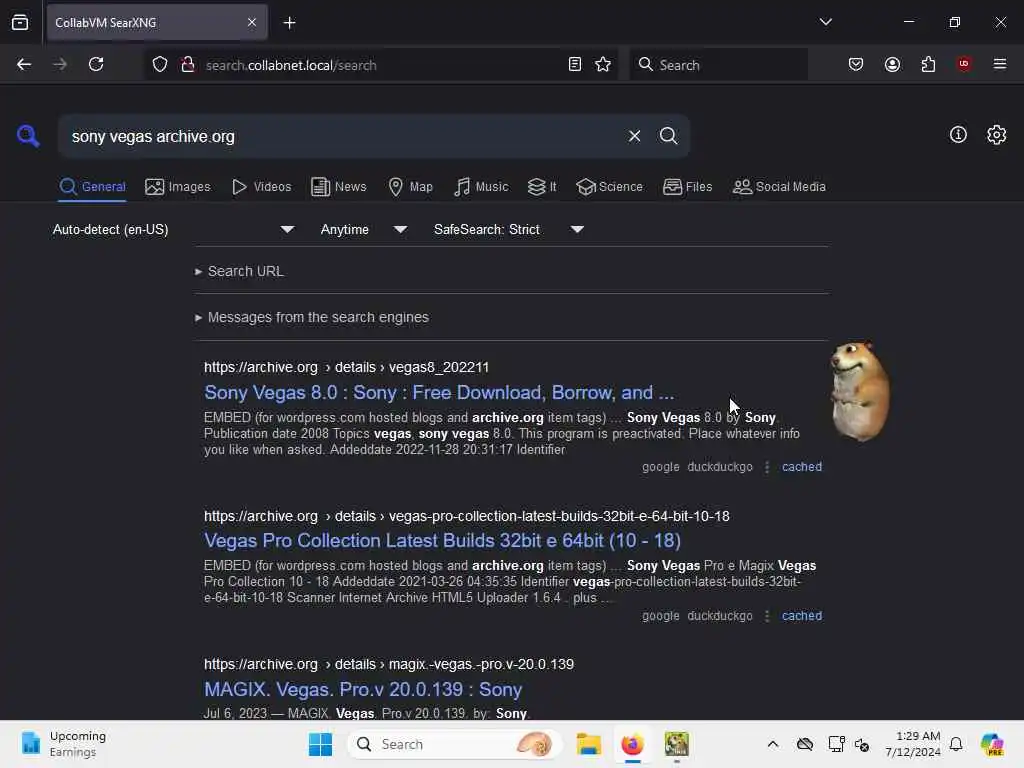The width and height of the screenshot is (1024, 768).
Task: Open SearXNG preferences gear icon
Action: (x=997, y=135)
